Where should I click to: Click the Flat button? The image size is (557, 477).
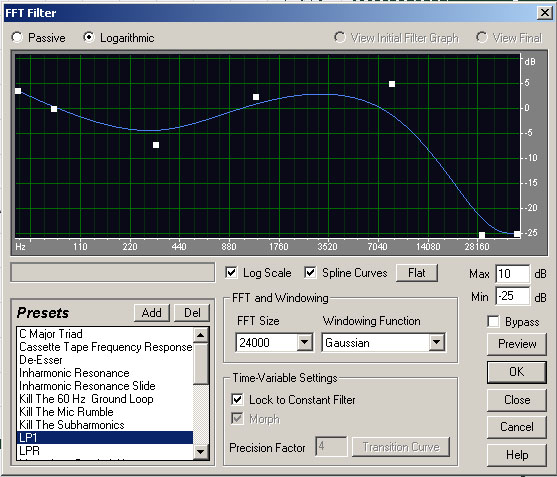[417, 273]
